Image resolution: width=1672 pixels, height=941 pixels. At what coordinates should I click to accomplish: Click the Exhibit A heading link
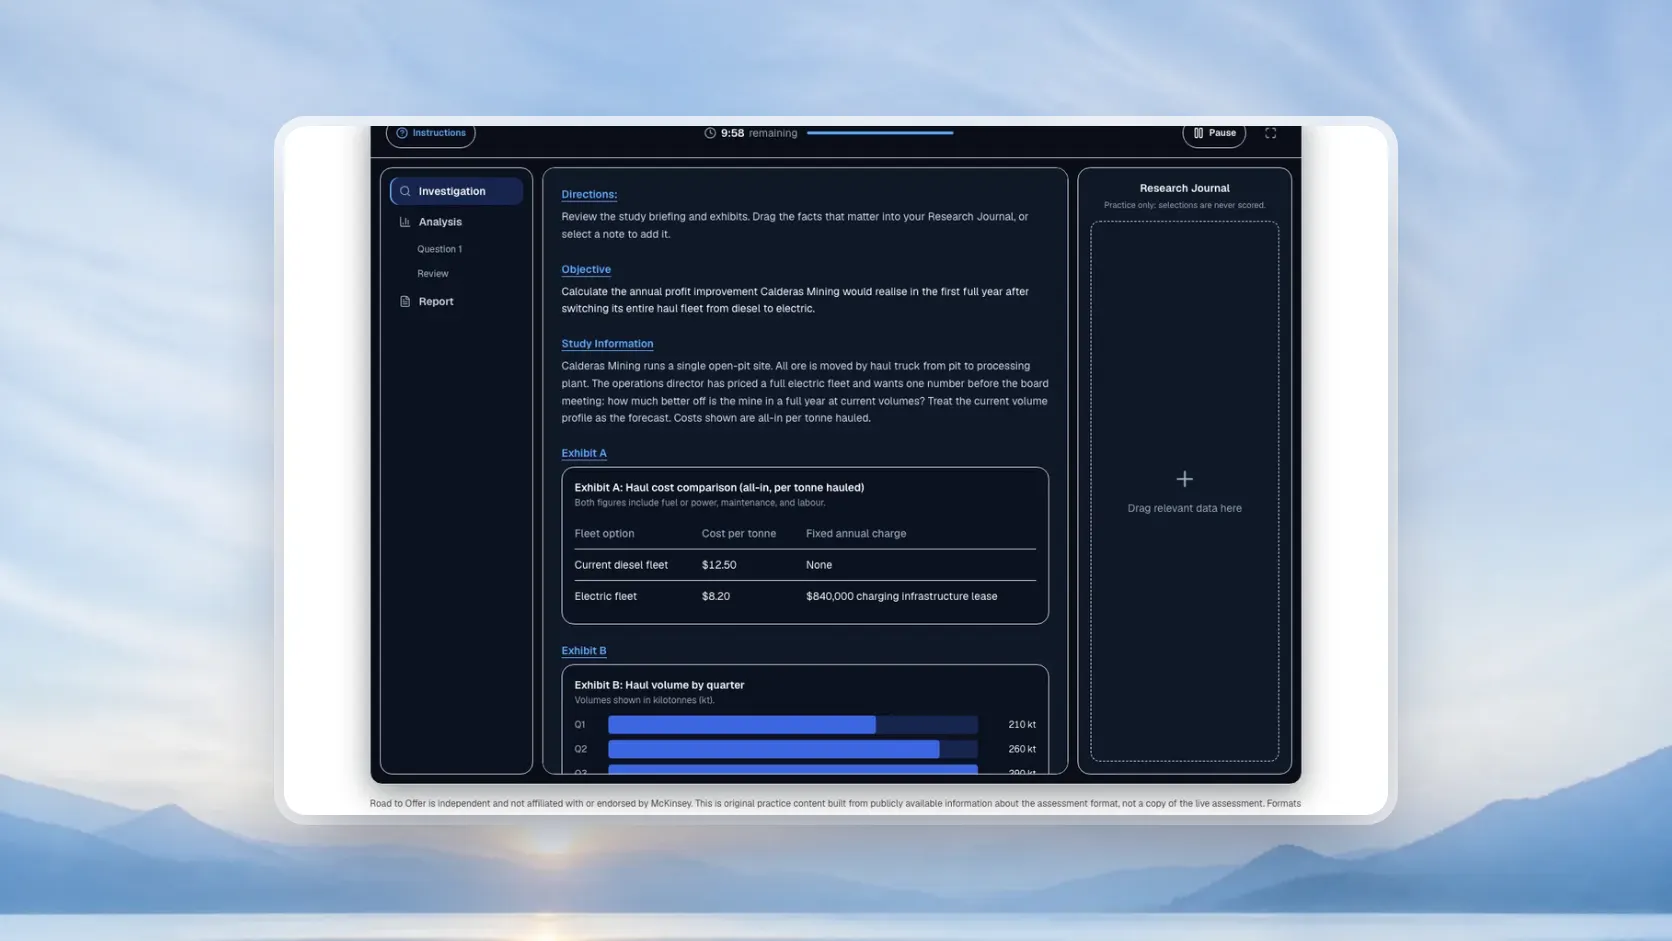coord(584,453)
